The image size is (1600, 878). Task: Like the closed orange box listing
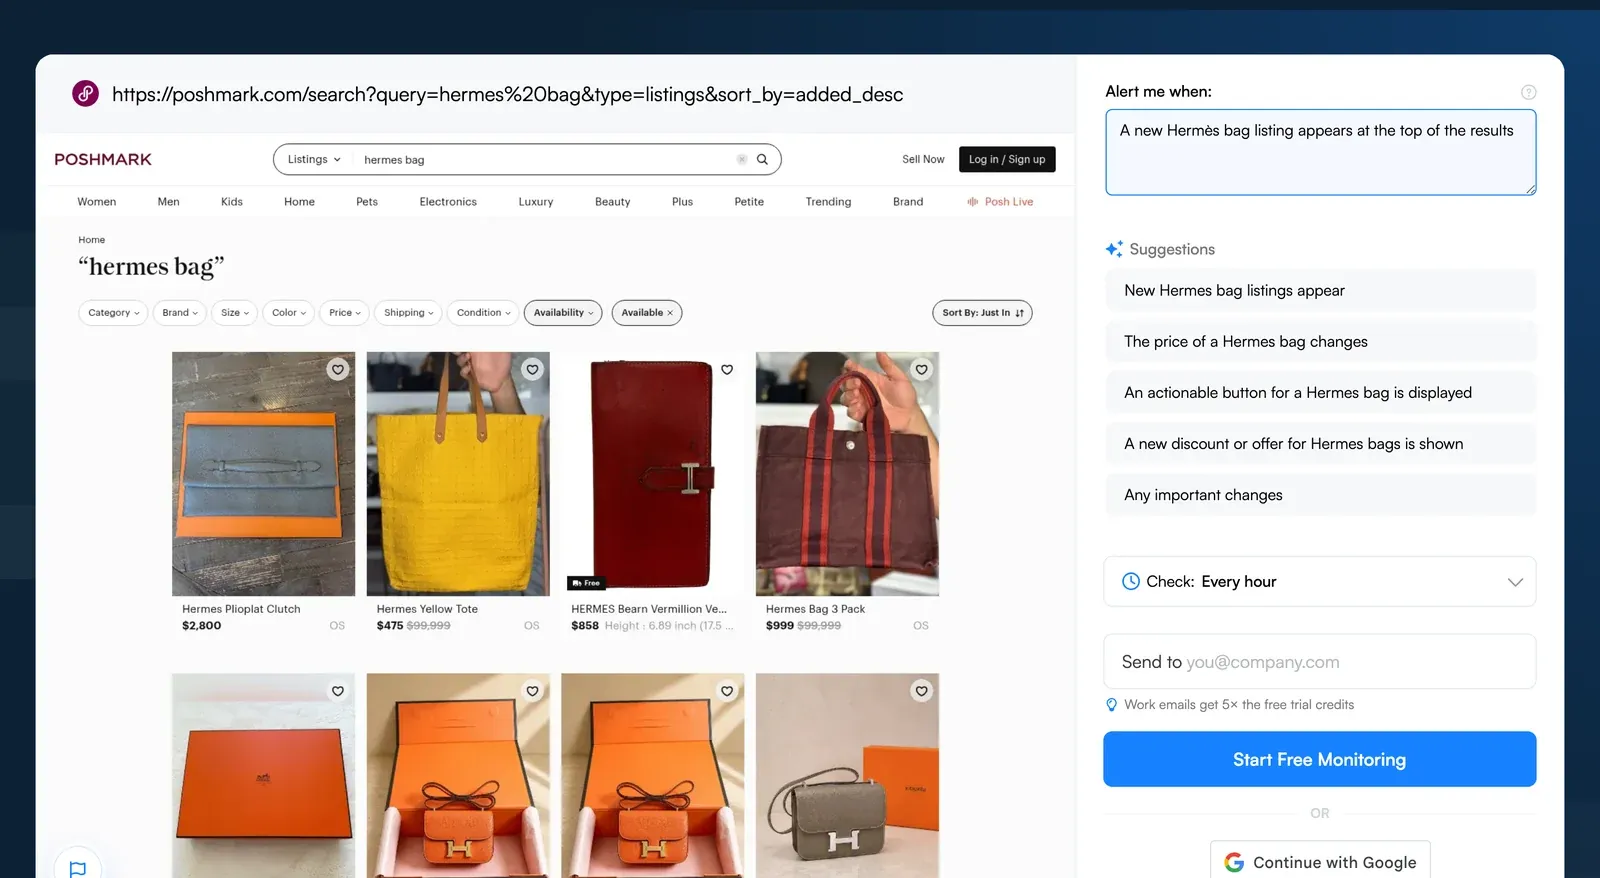point(338,691)
